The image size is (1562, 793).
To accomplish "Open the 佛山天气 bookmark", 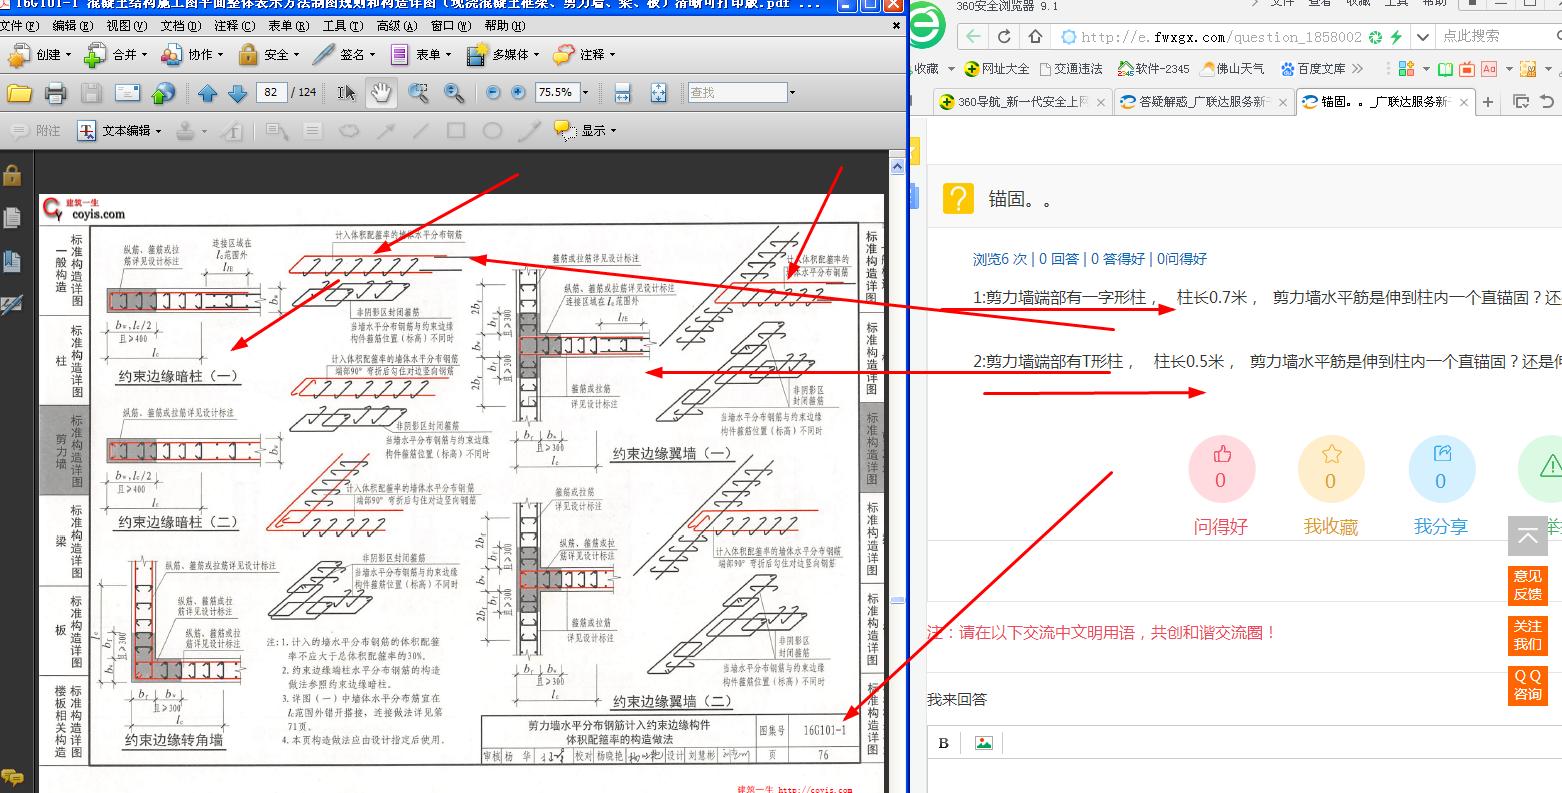I will coord(1232,69).
